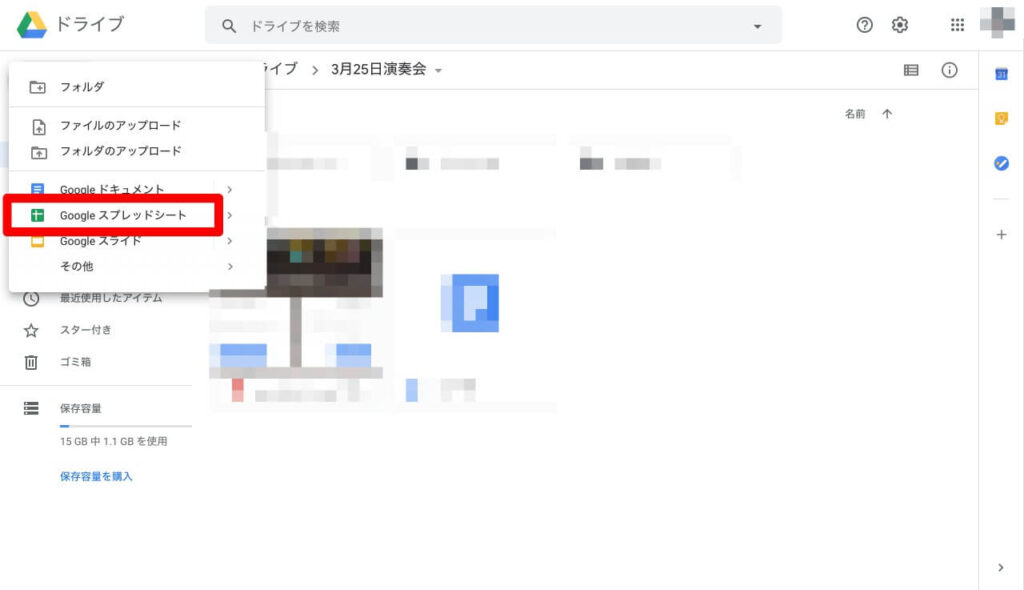Open the Google apps grid
Image resolution: width=1024 pixels, height=590 pixels.
957,25
